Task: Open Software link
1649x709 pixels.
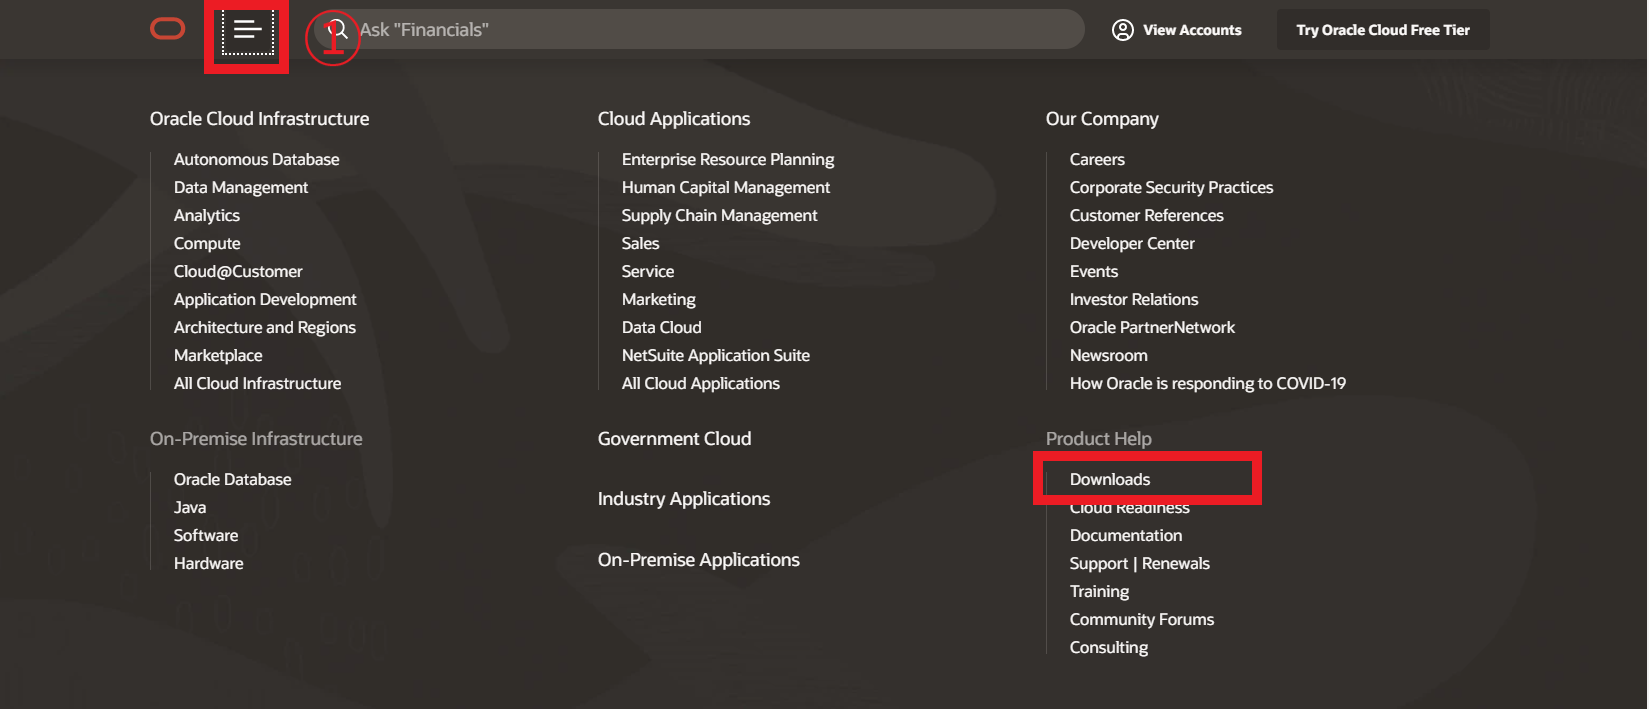Action: [x=206, y=535]
